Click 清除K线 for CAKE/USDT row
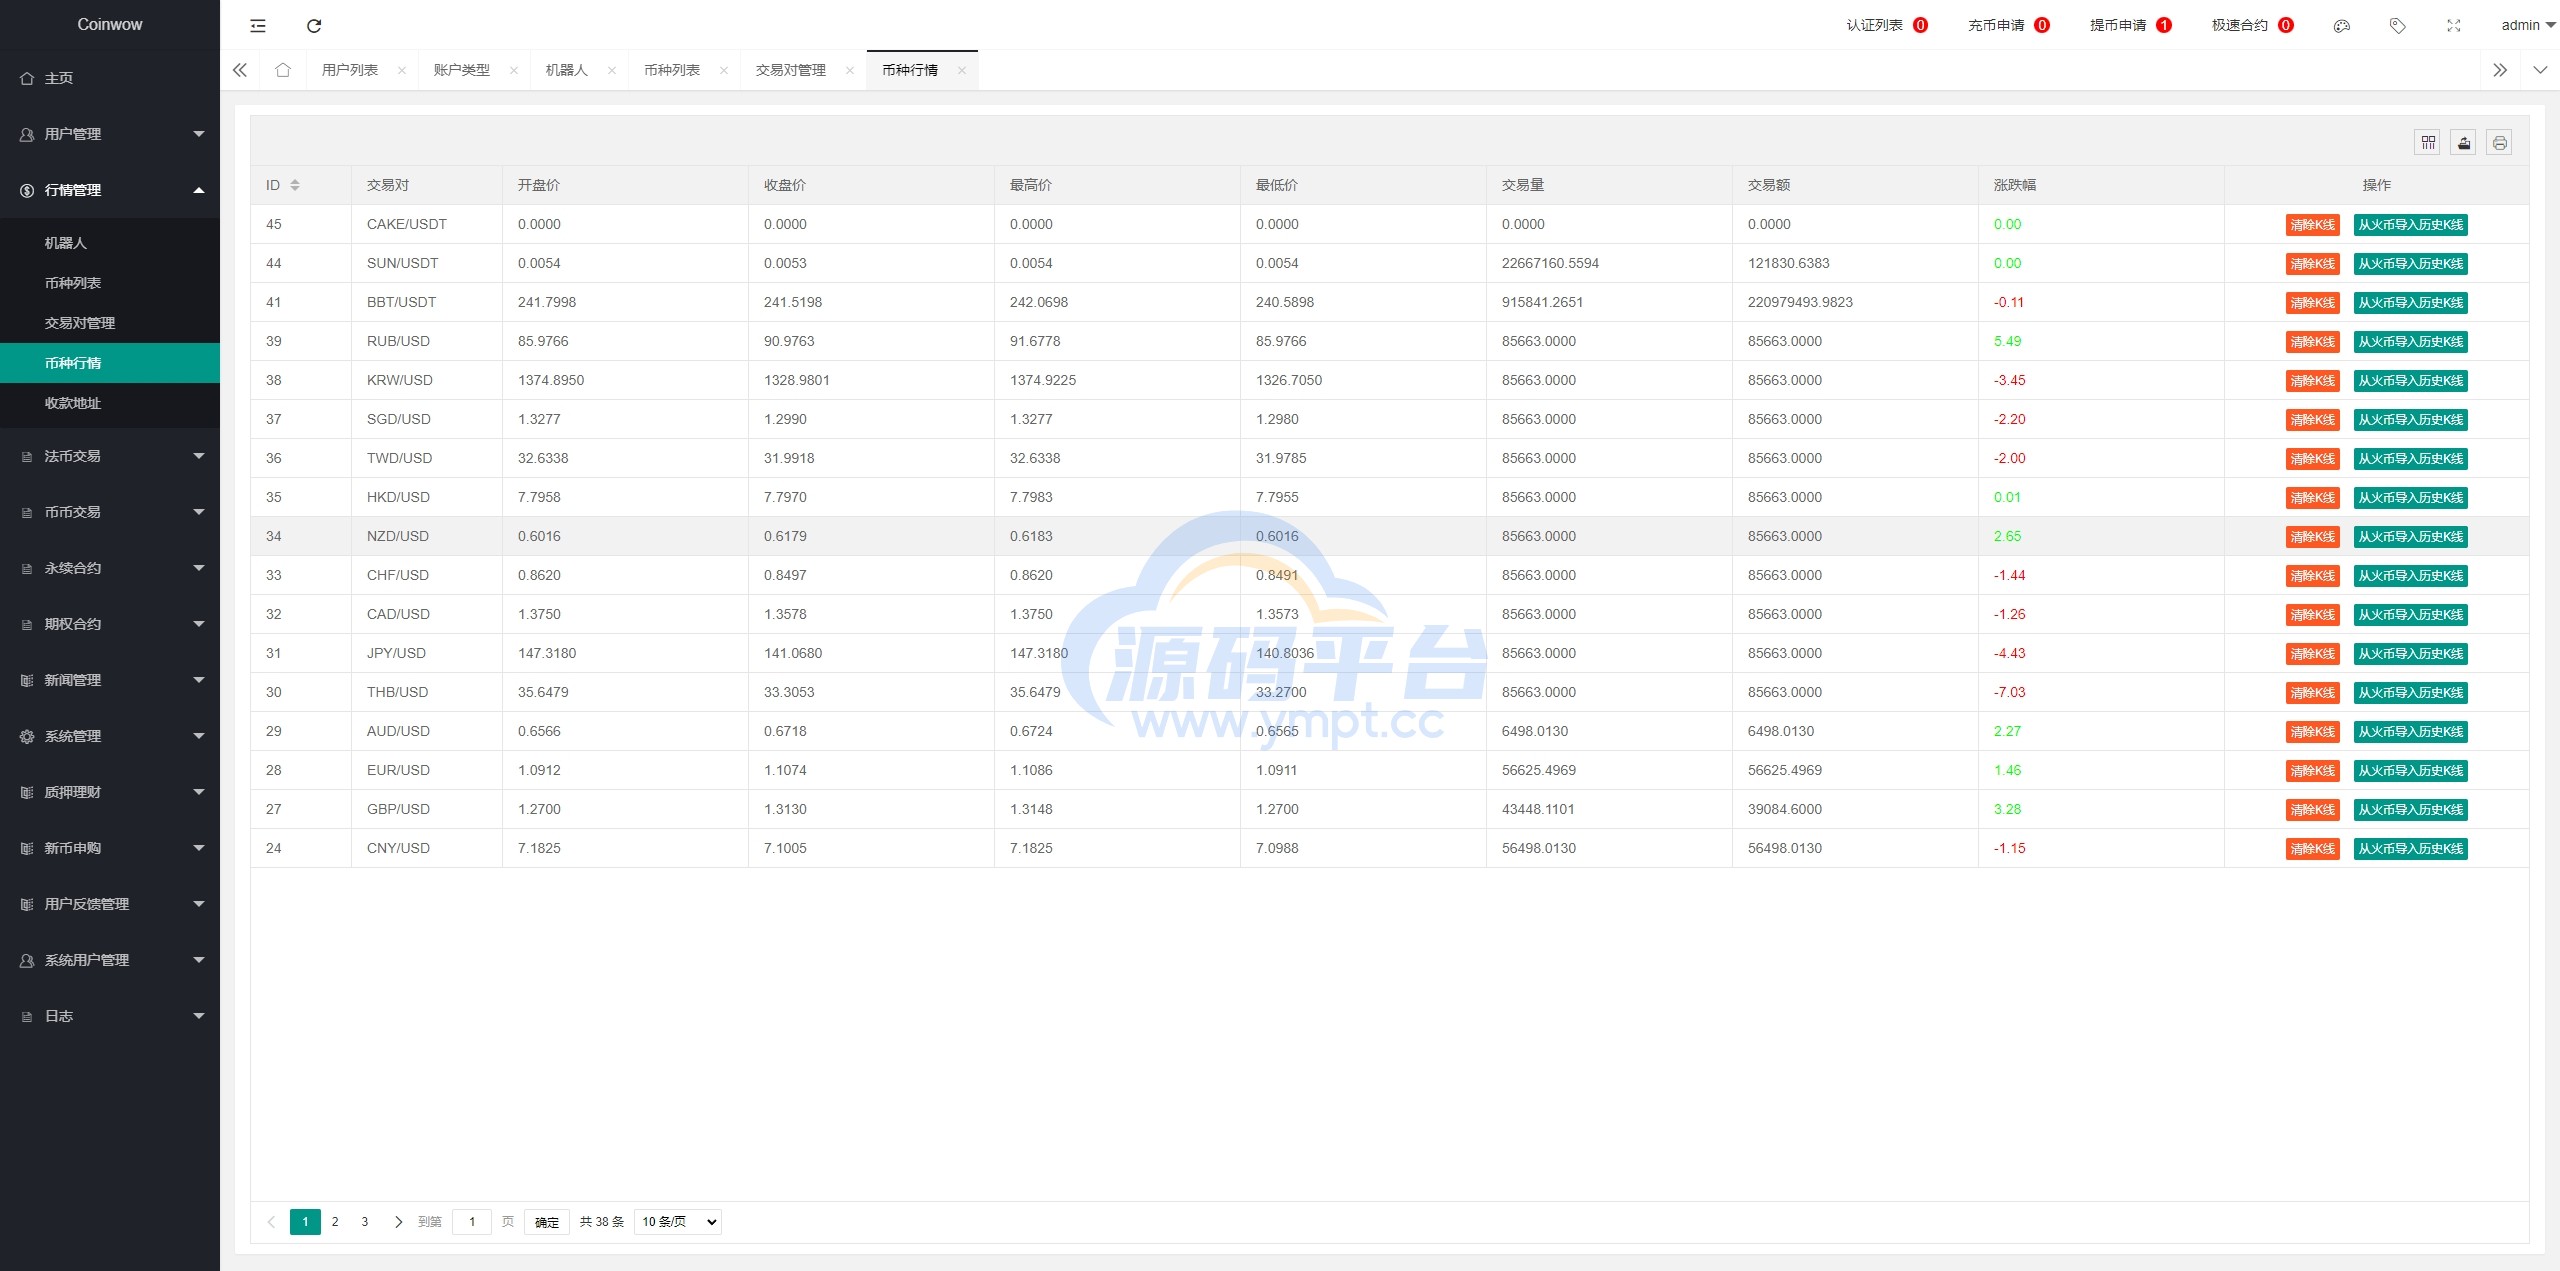2560x1271 pixels. 2312,225
